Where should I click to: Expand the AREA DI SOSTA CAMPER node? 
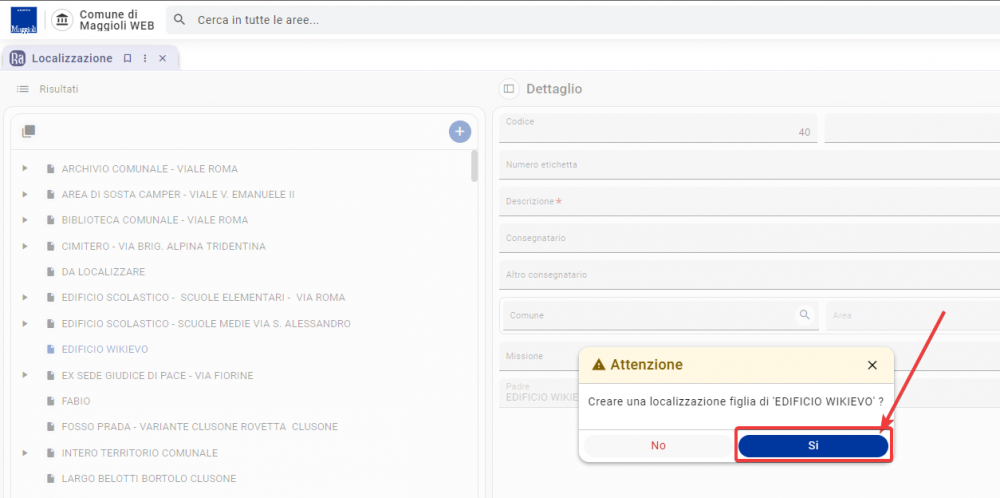click(x=25, y=194)
